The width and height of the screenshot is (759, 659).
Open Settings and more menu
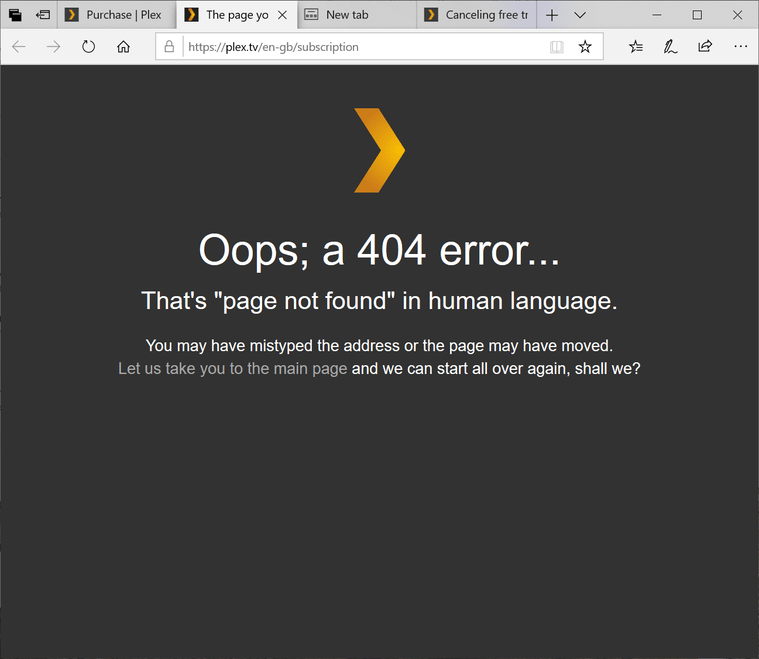coord(741,46)
